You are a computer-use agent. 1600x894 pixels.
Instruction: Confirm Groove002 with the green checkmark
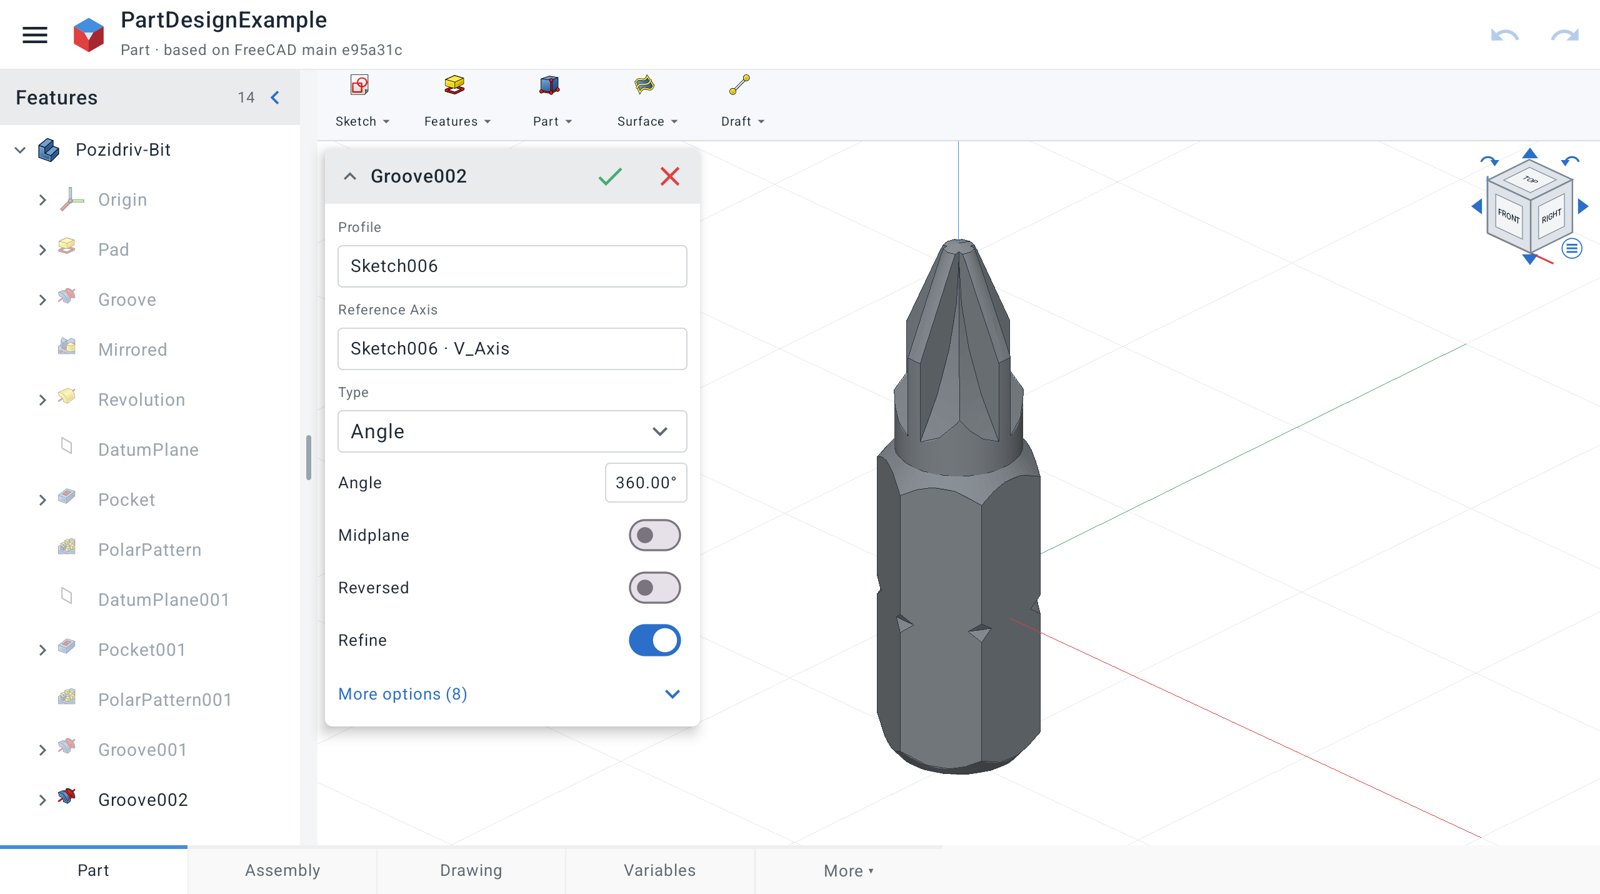pyautogui.click(x=610, y=177)
